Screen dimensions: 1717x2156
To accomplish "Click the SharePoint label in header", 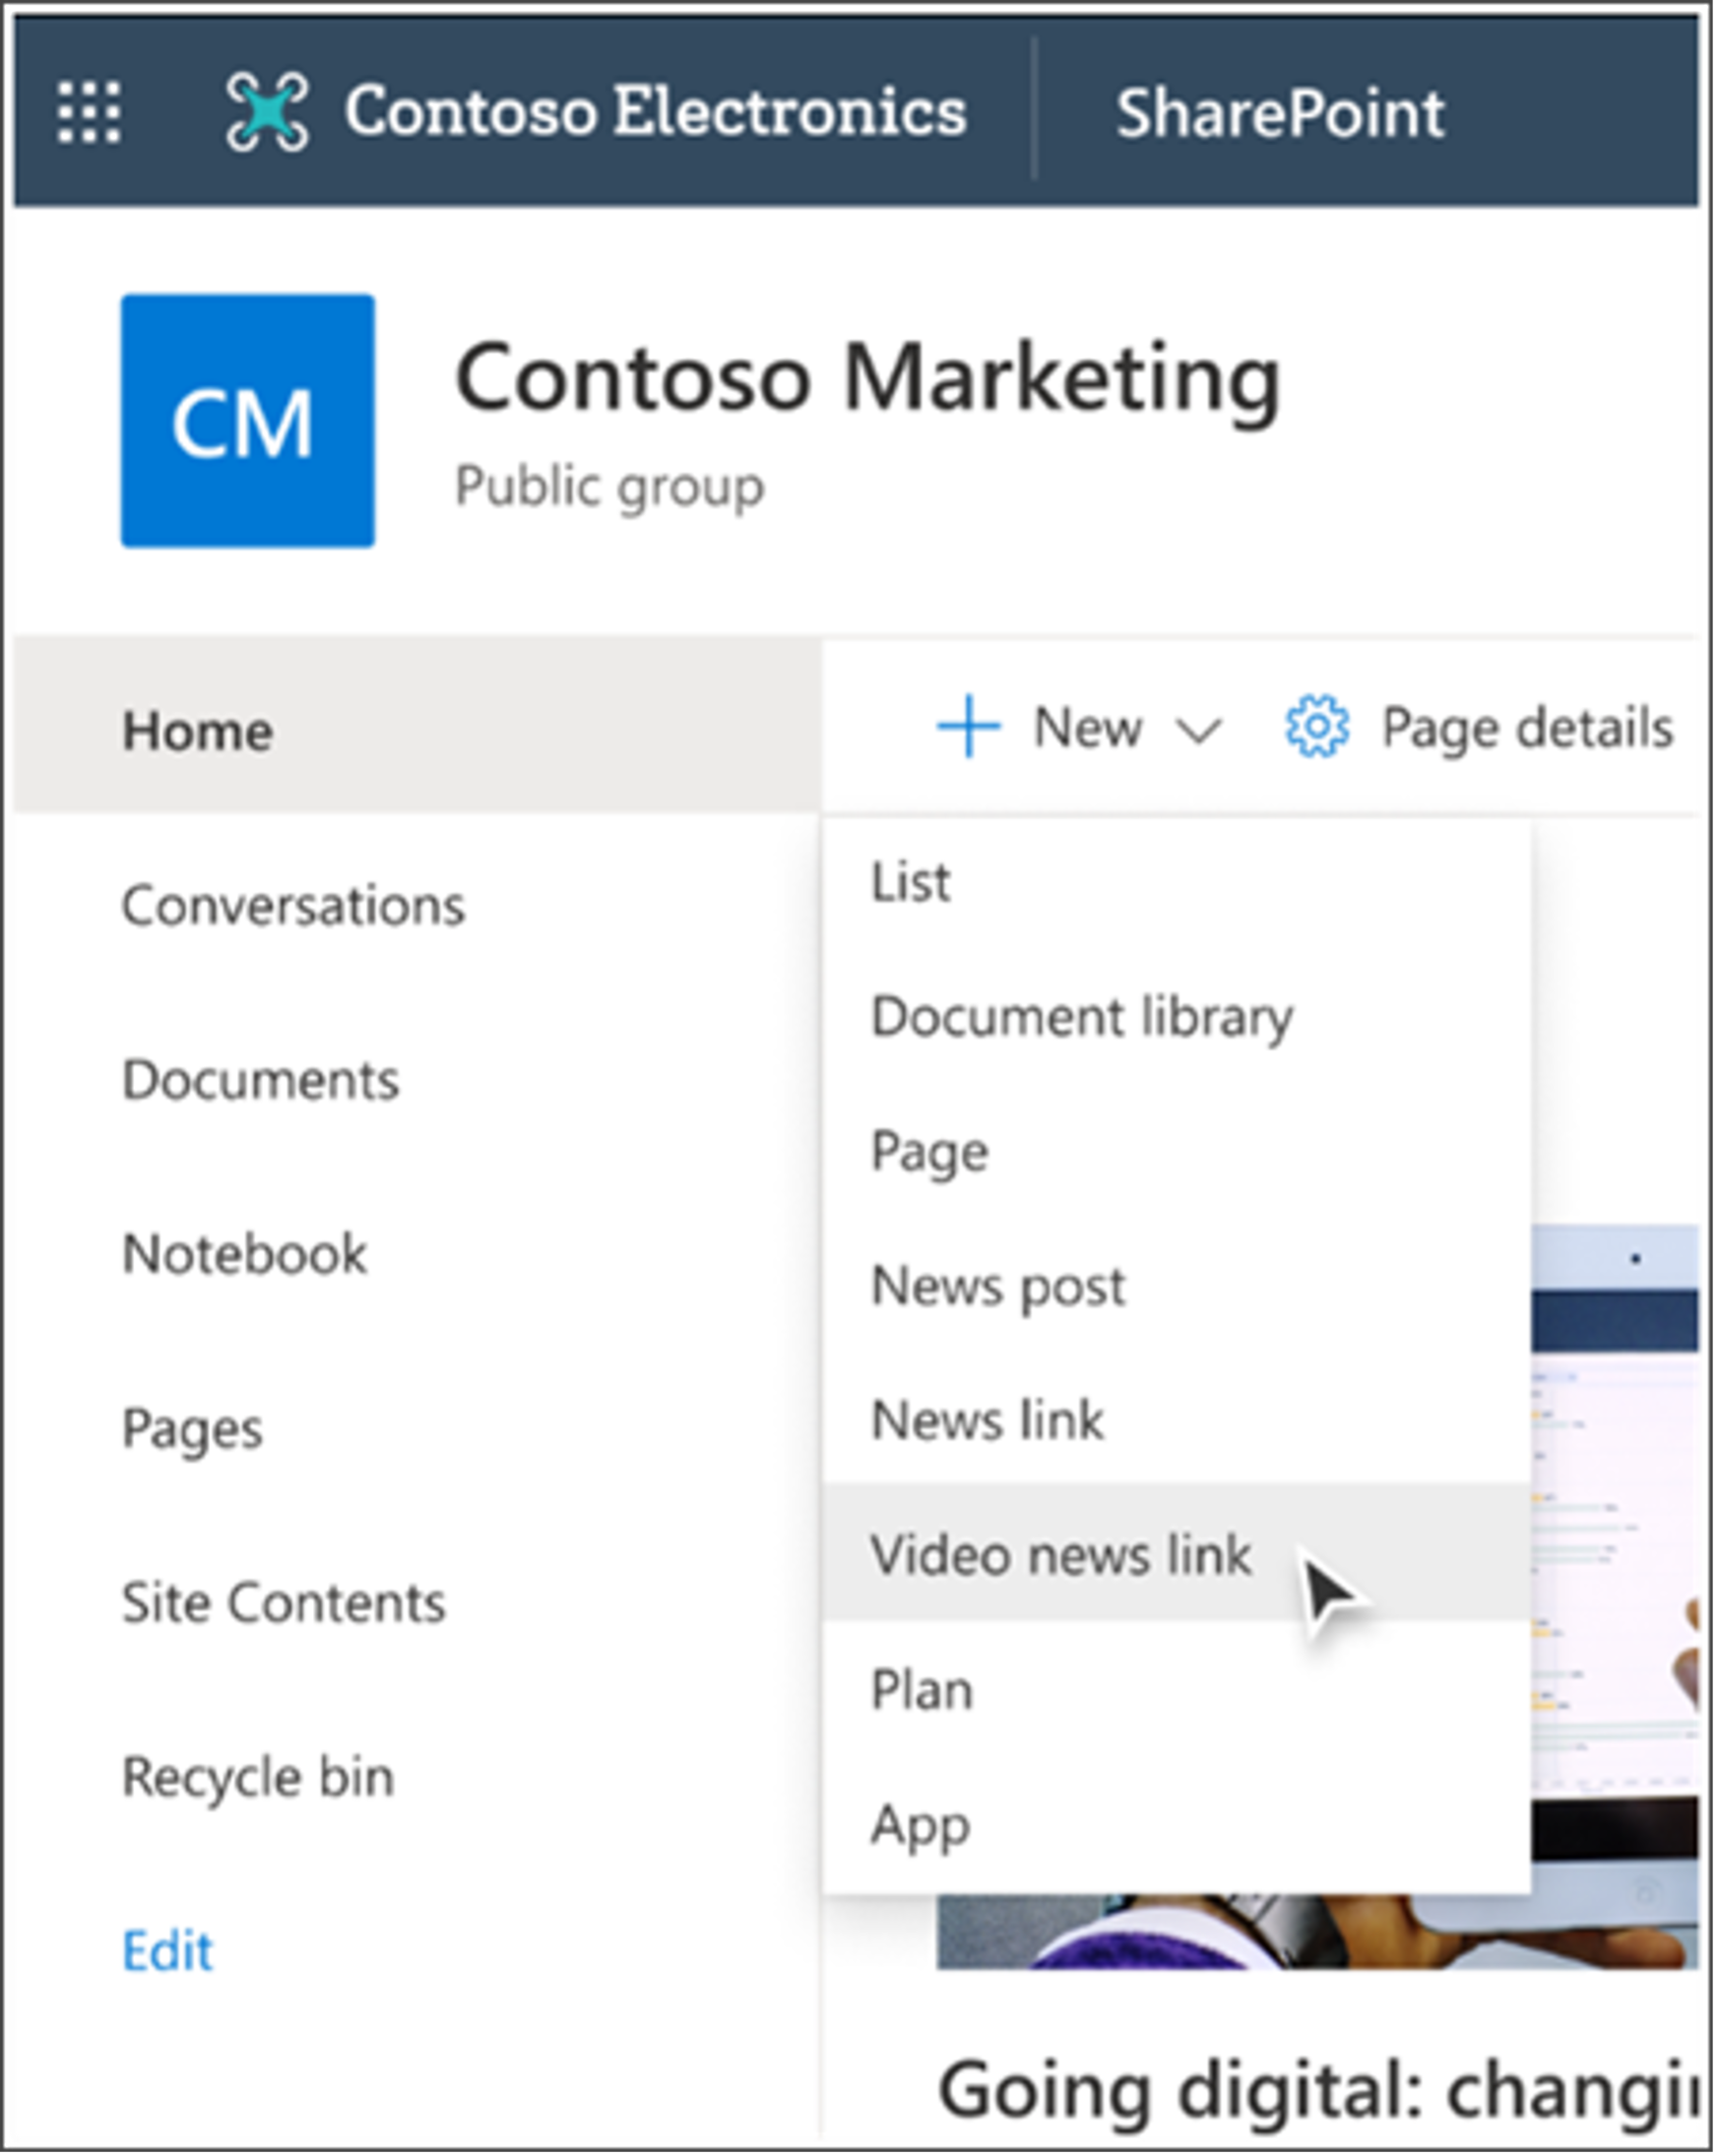I will point(1279,112).
